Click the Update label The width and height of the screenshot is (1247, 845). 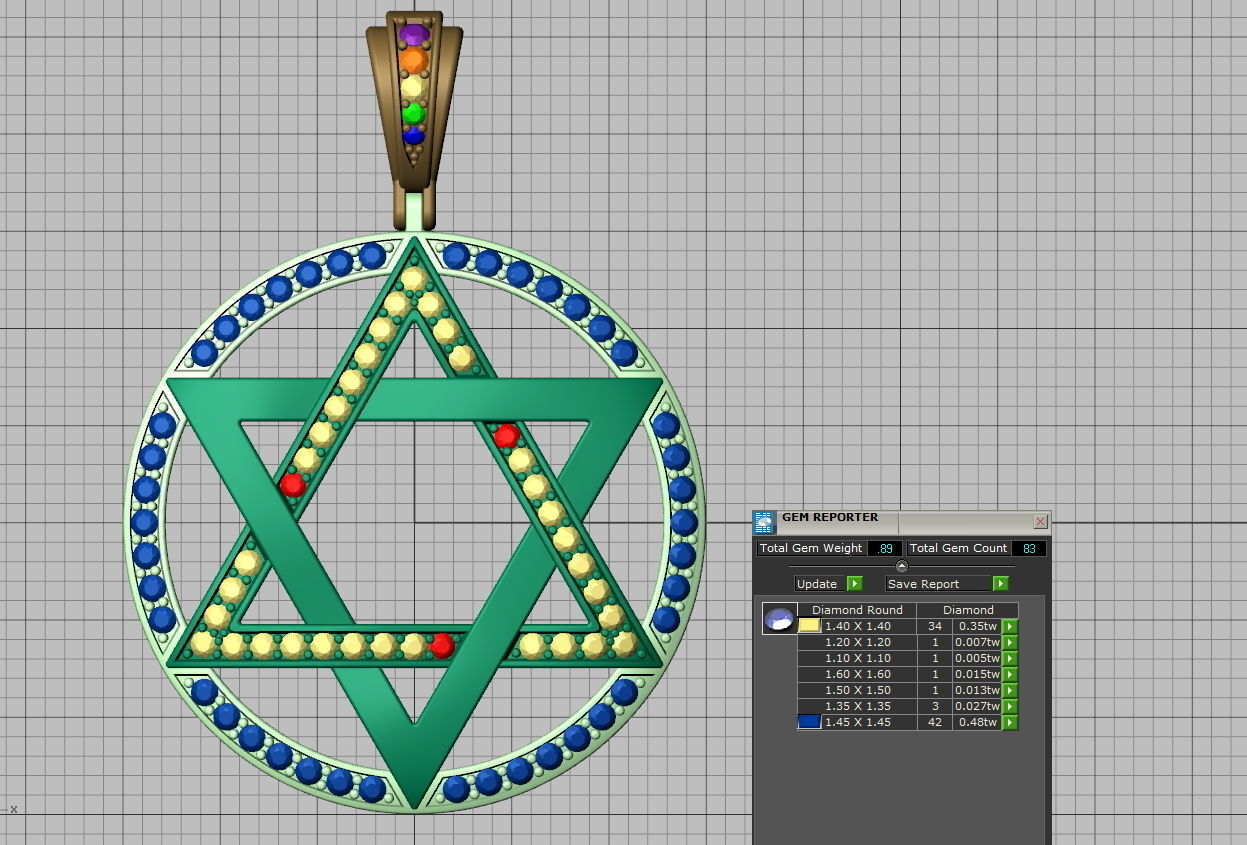pos(817,584)
